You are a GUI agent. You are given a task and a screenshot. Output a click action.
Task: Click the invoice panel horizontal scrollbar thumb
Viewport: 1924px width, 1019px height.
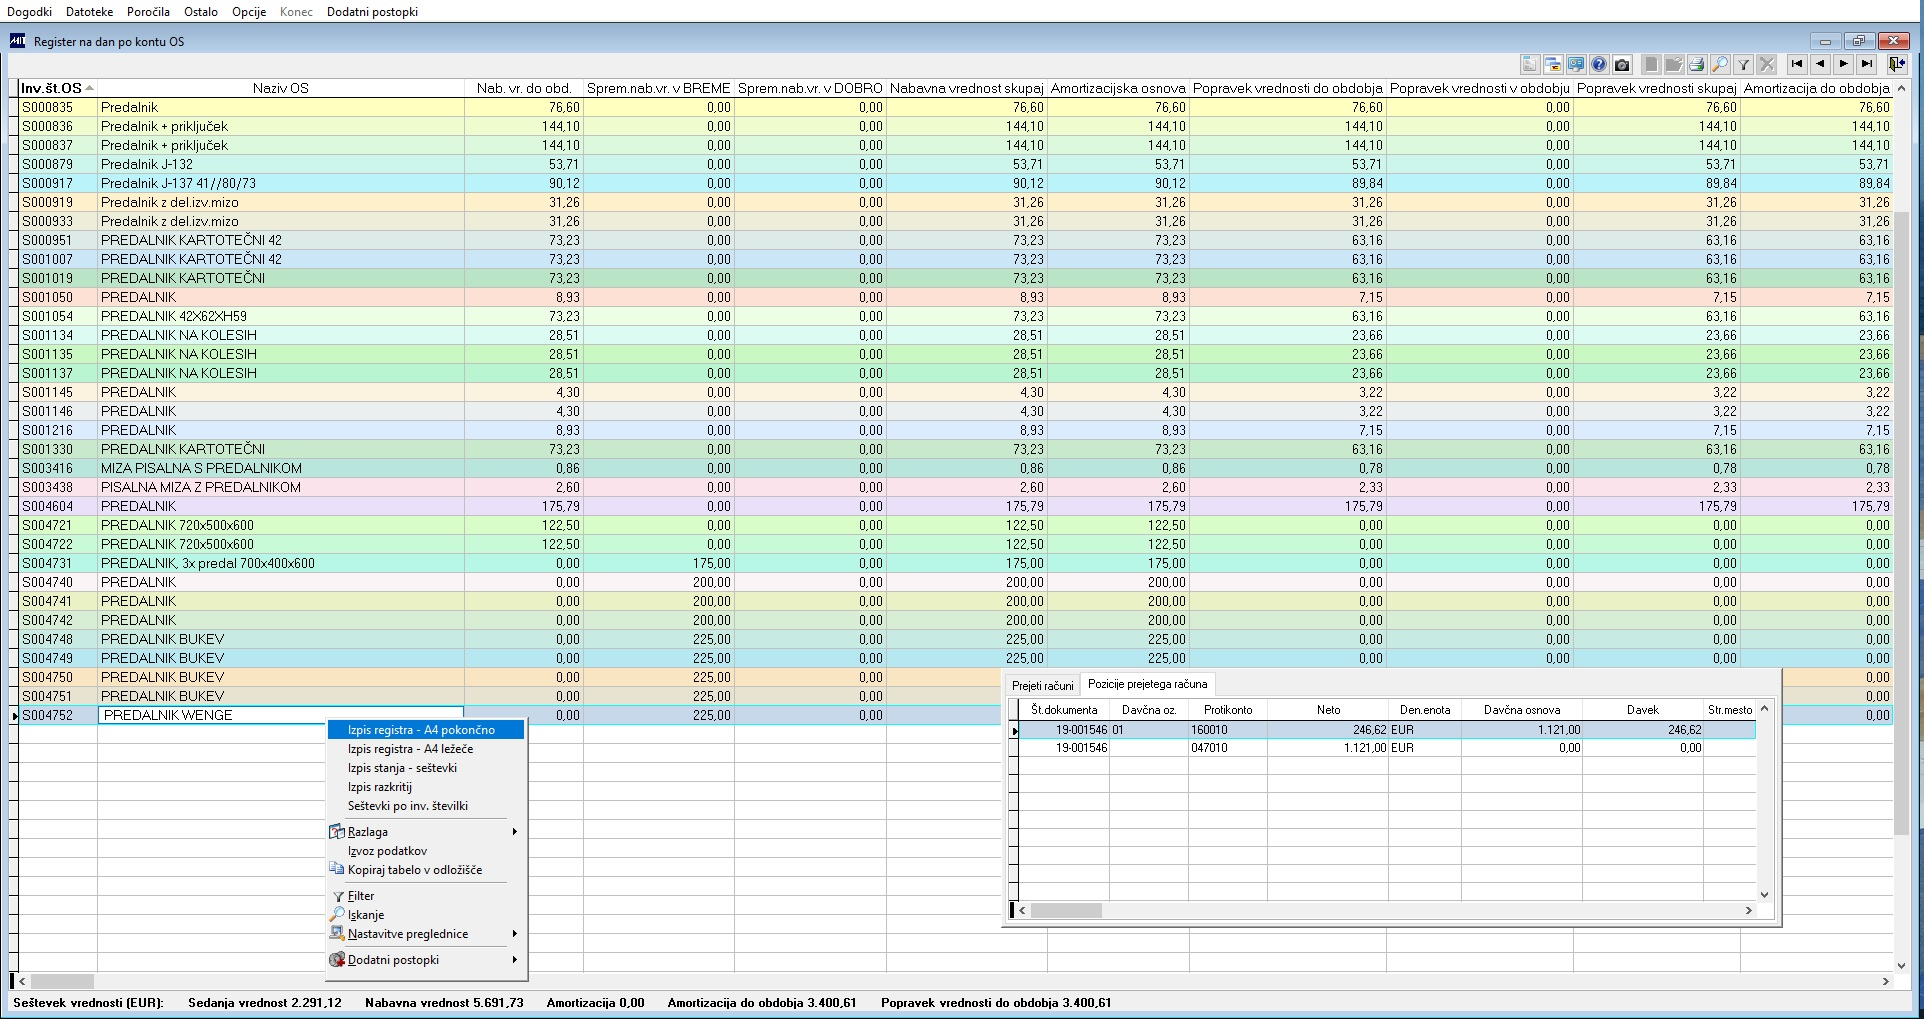click(1066, 911)
